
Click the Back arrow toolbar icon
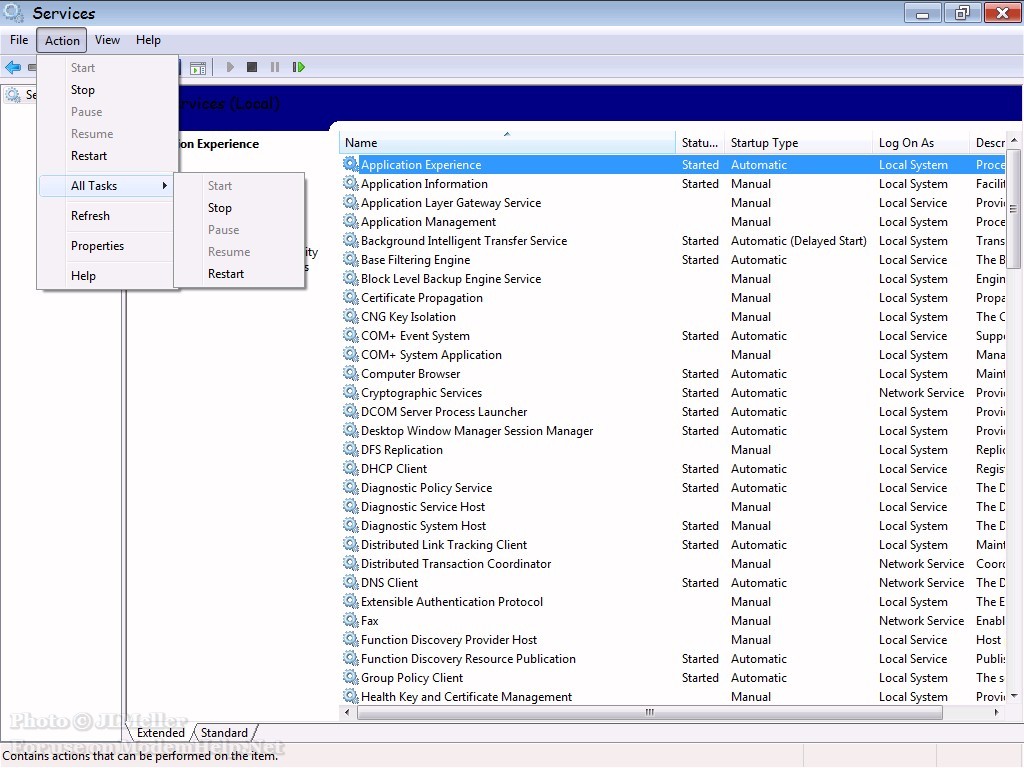pos(12,67)
